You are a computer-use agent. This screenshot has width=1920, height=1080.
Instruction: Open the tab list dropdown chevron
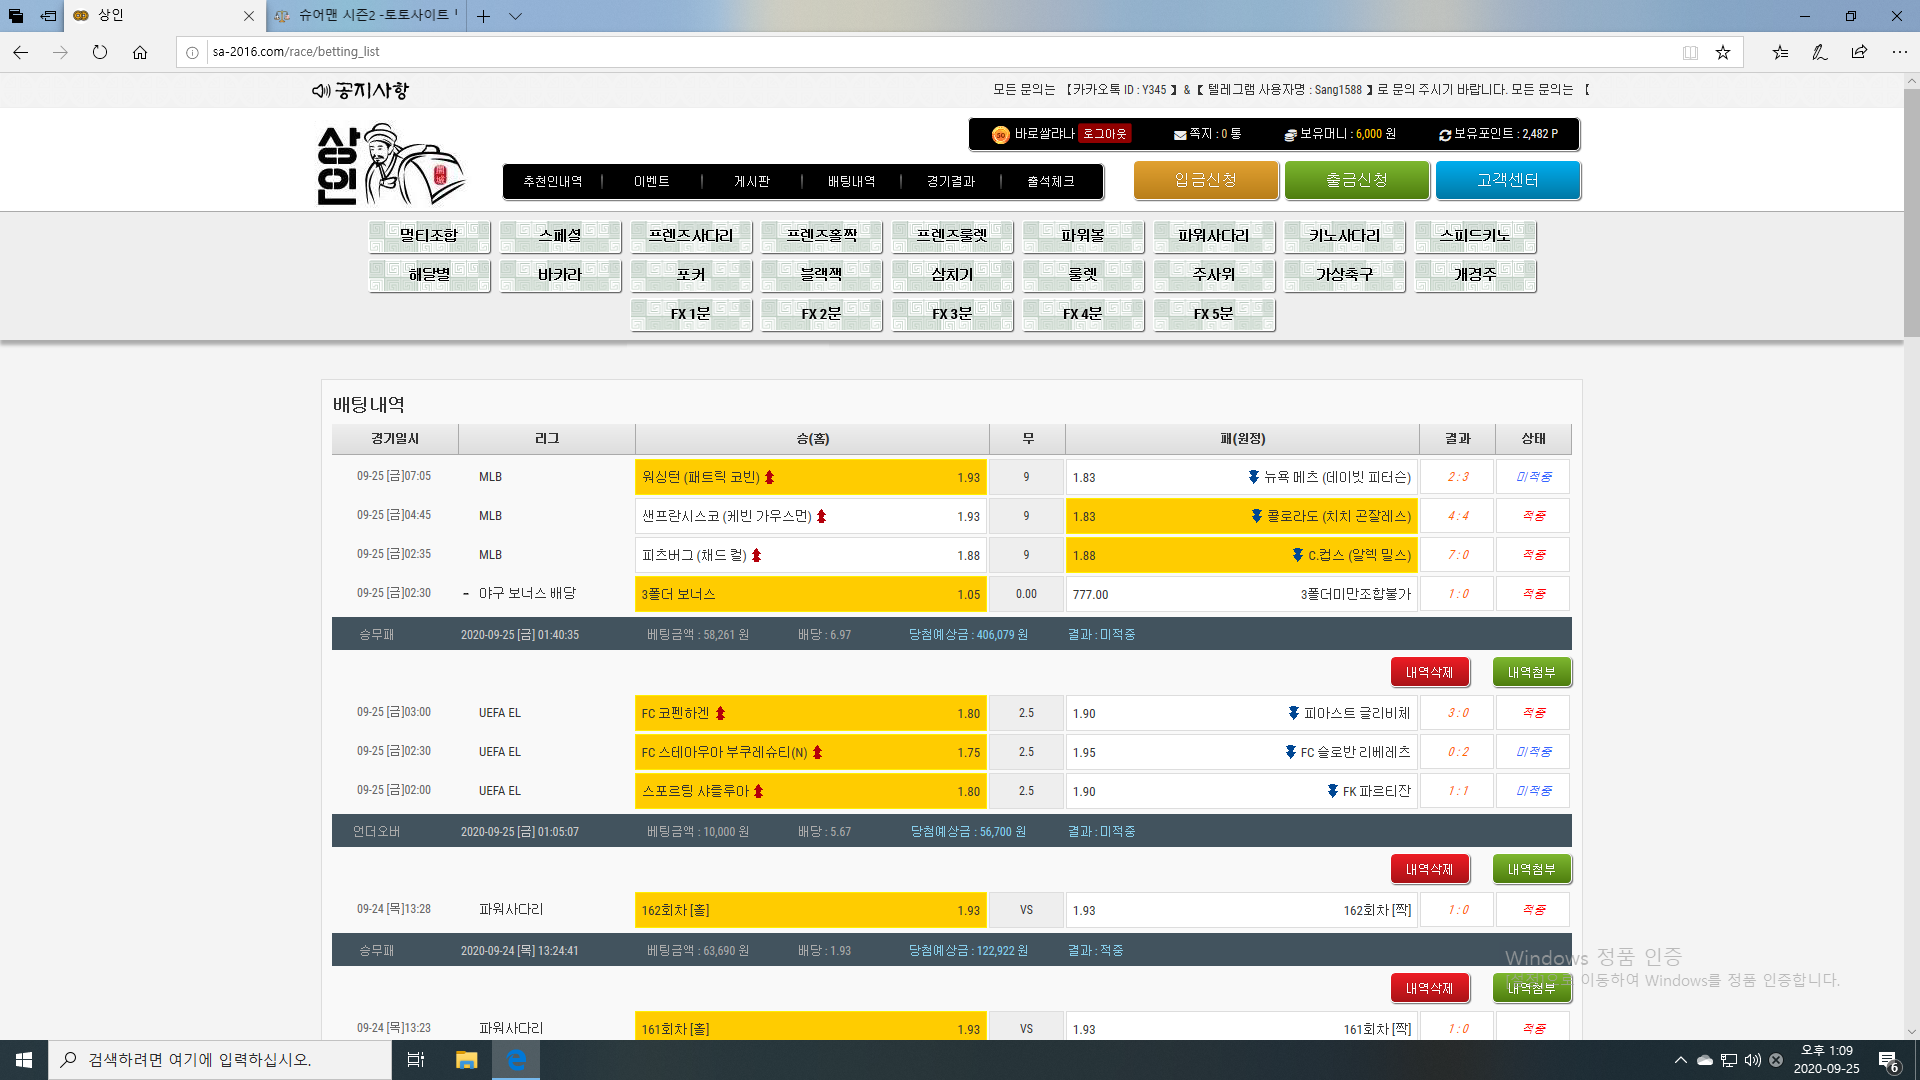[x=515, y=16]
